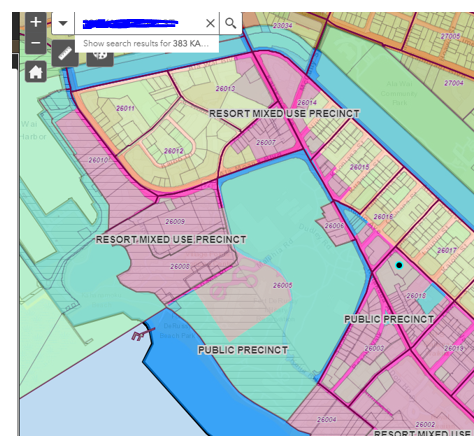474x444 pixels.
Task: Select the pink parcel labeled 26009
Action: tap(175, 221)
